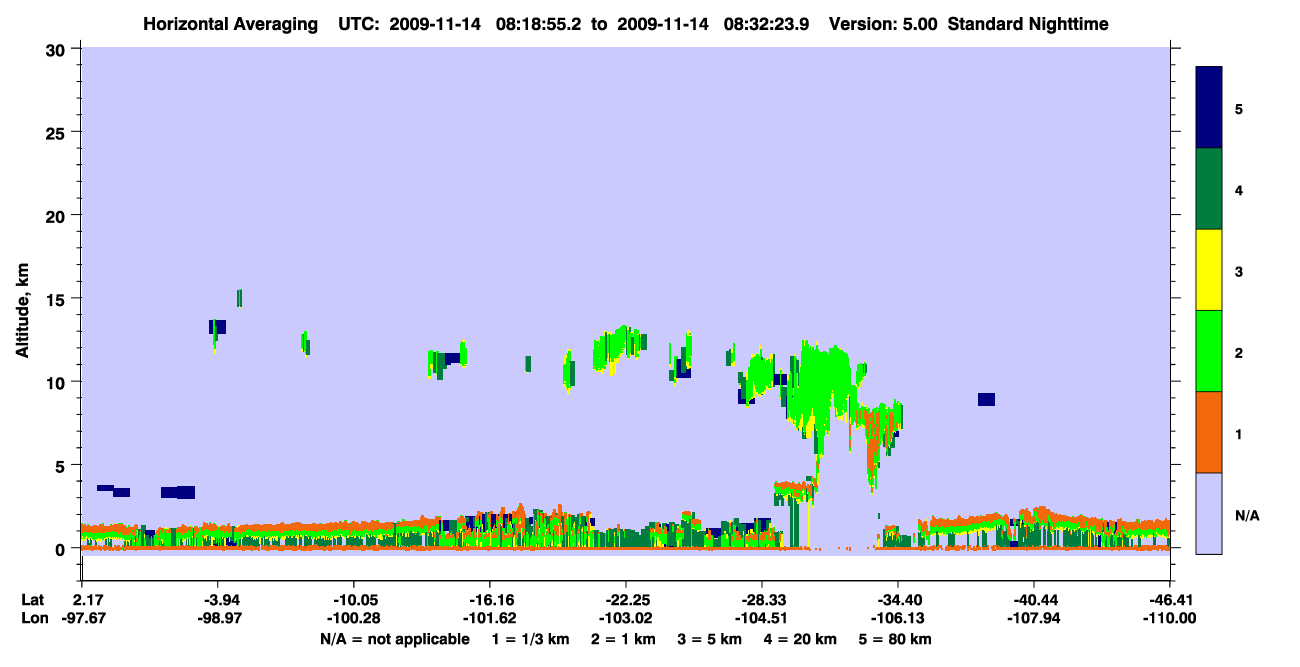Screen dimensions: 1300x667
Task: Click the '3 = 5 km' legend entry
Action: pos(709,639)
